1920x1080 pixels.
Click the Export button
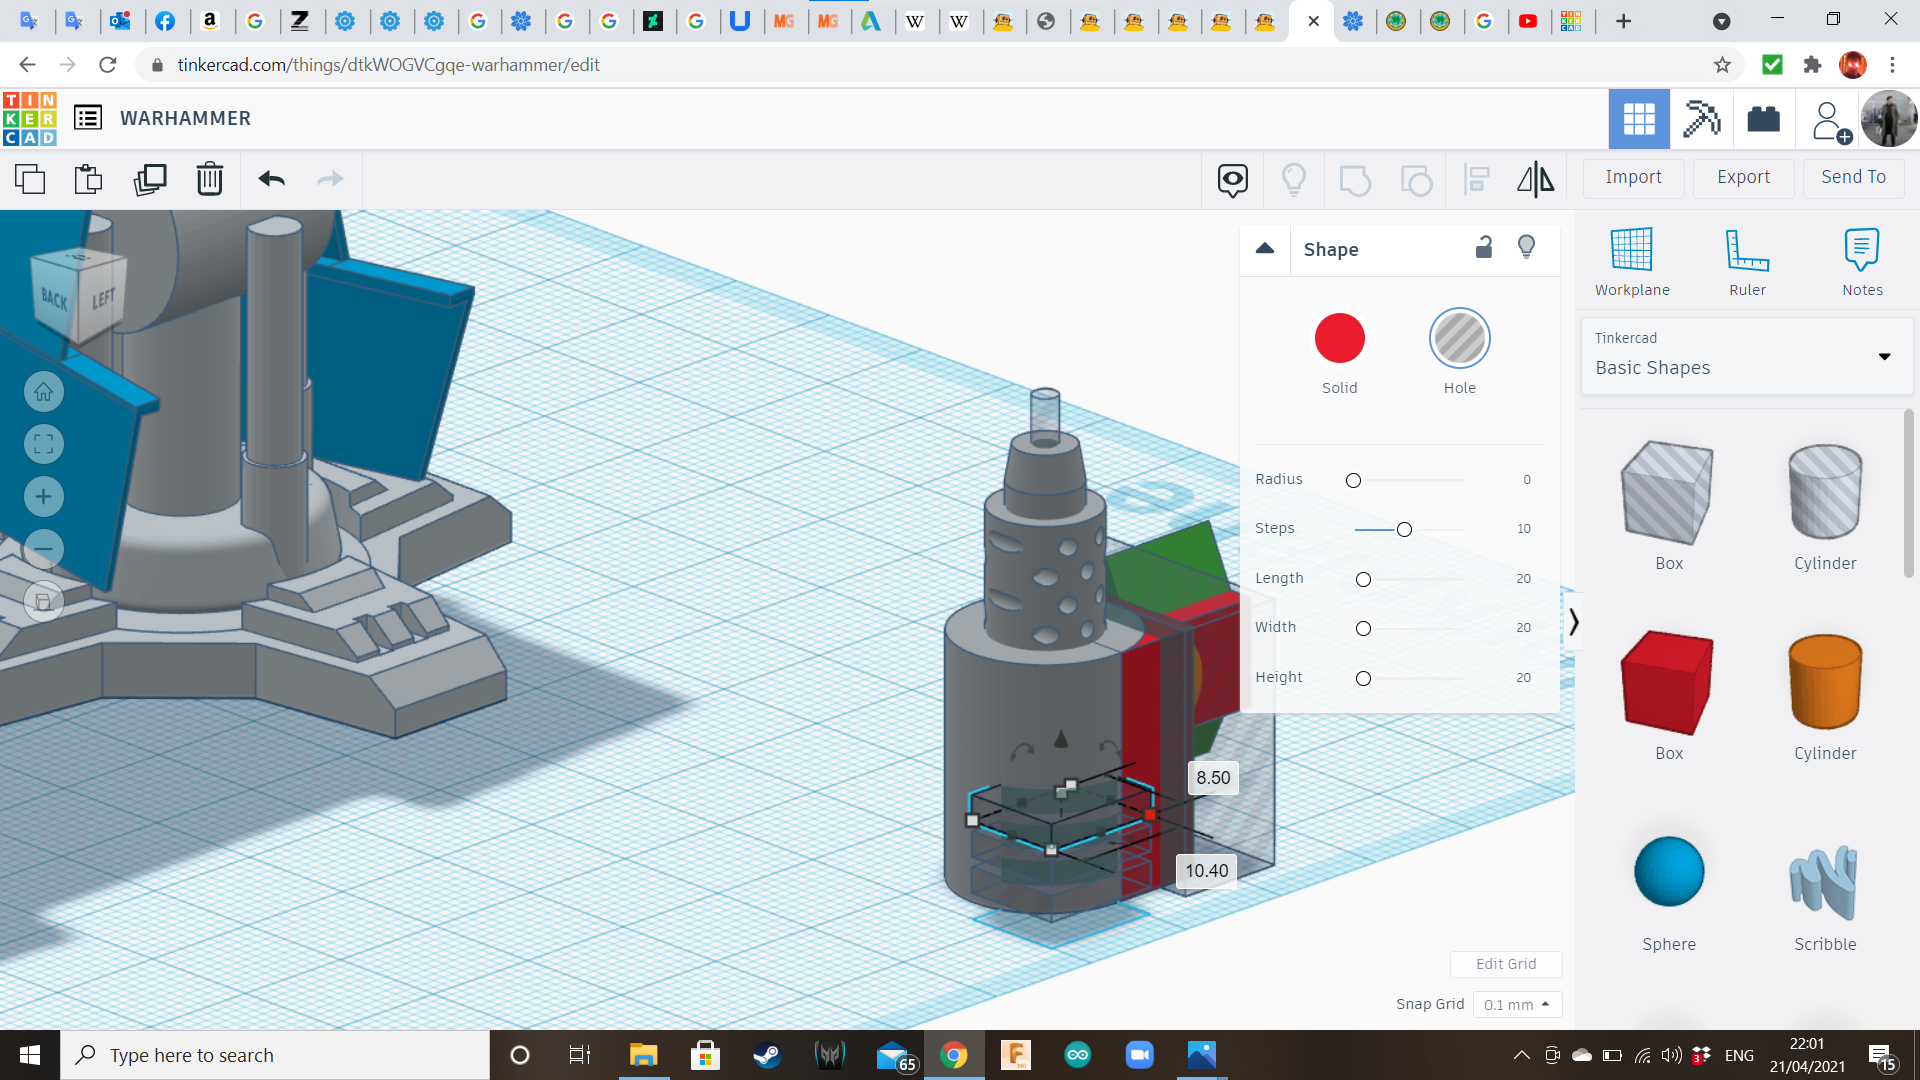[x=1743, y=178]
